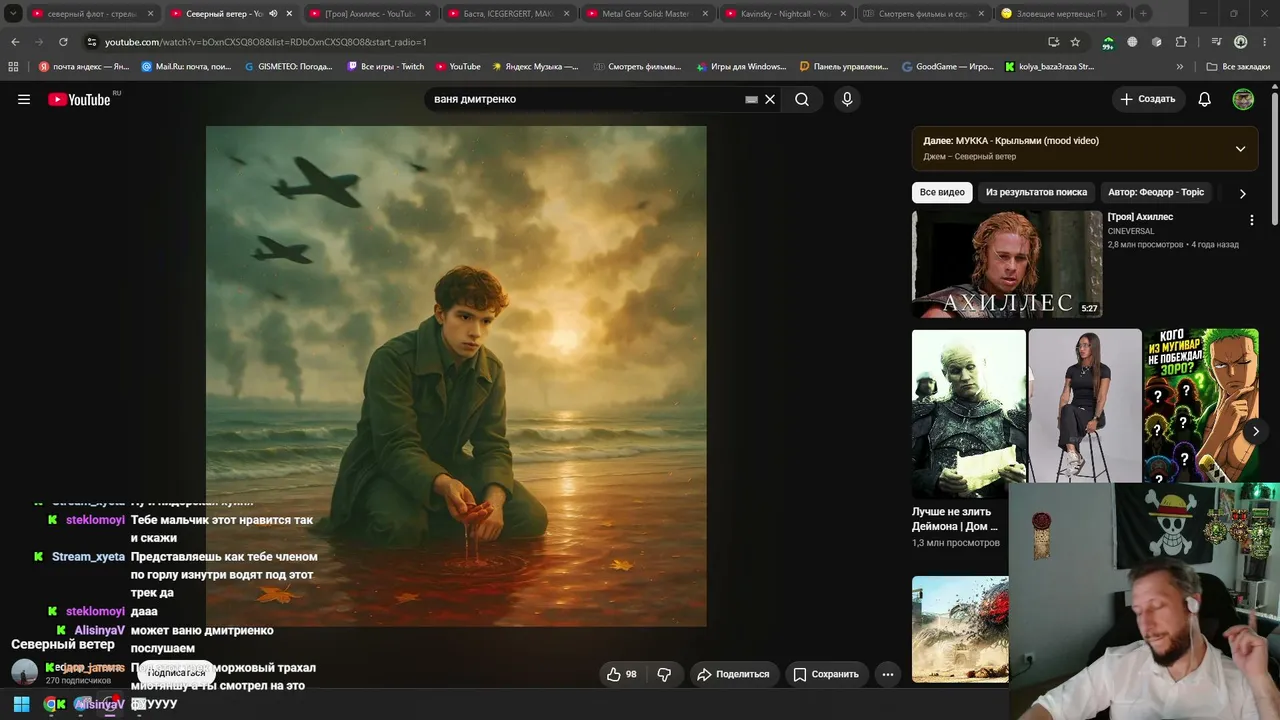
Task: Open Mail.Ru bookmark
Action: click(x=187, y=67)
